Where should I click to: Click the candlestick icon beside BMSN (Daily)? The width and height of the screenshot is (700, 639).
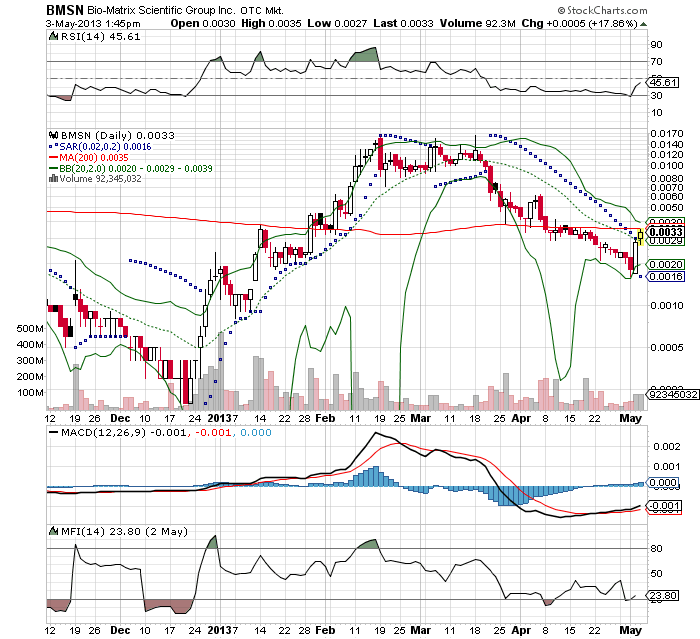[54, 135]
